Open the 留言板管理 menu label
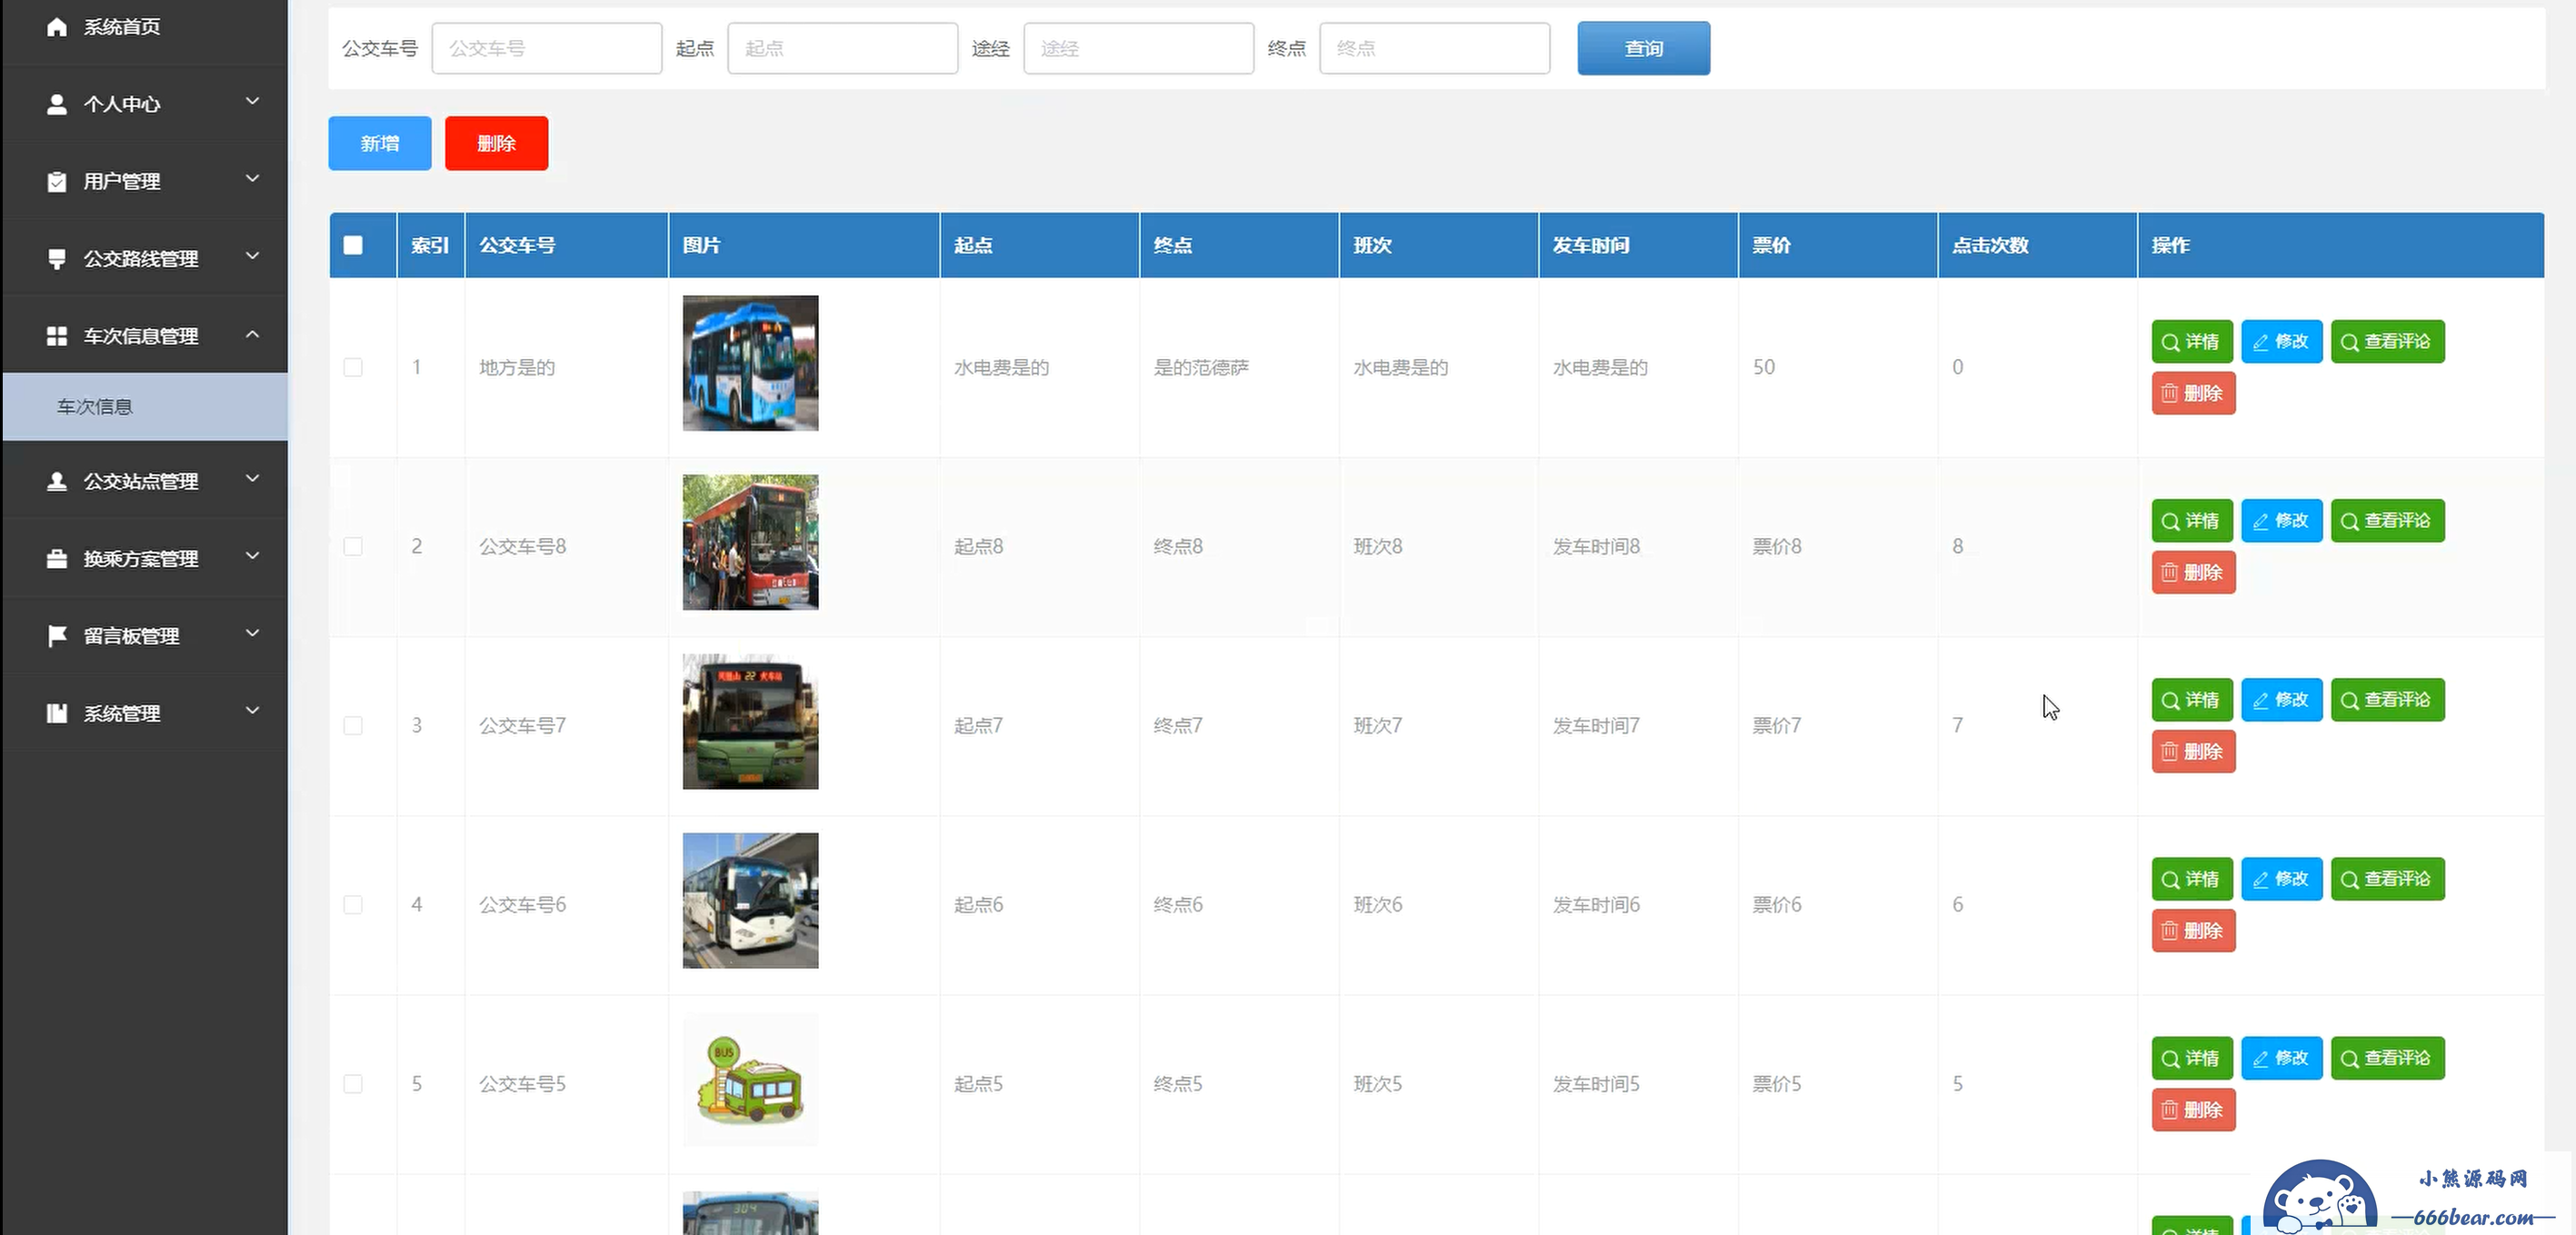 click(x=131, y=636)
